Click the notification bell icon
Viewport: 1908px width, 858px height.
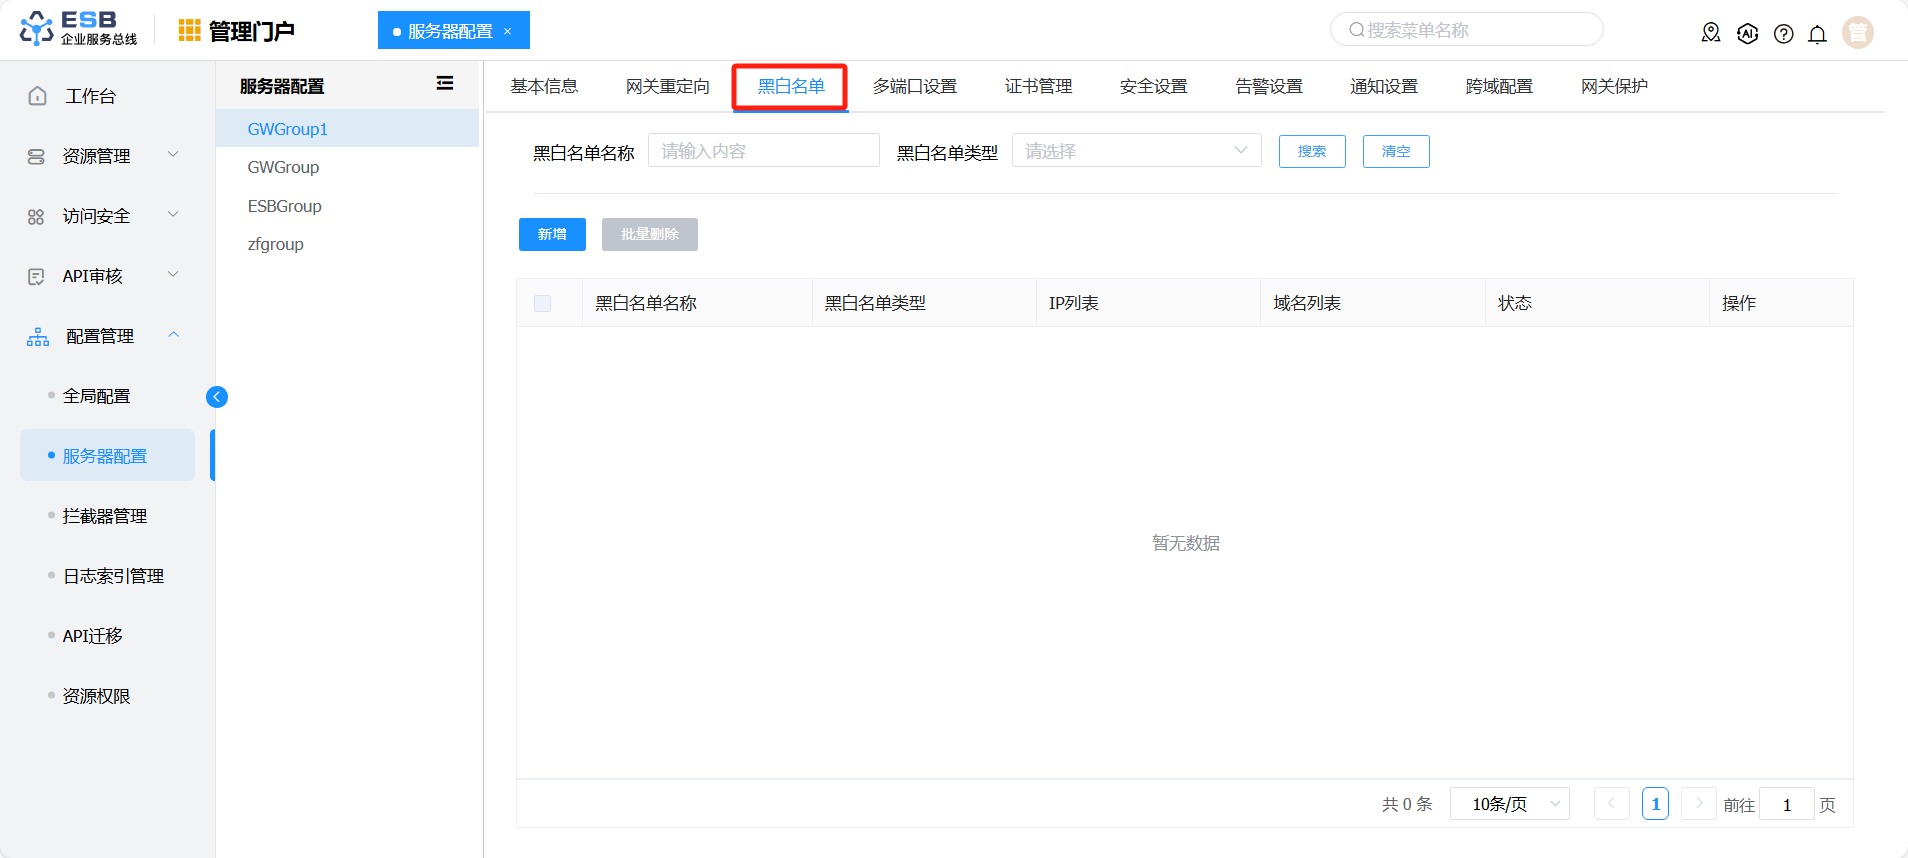(x=1817, y=34)
